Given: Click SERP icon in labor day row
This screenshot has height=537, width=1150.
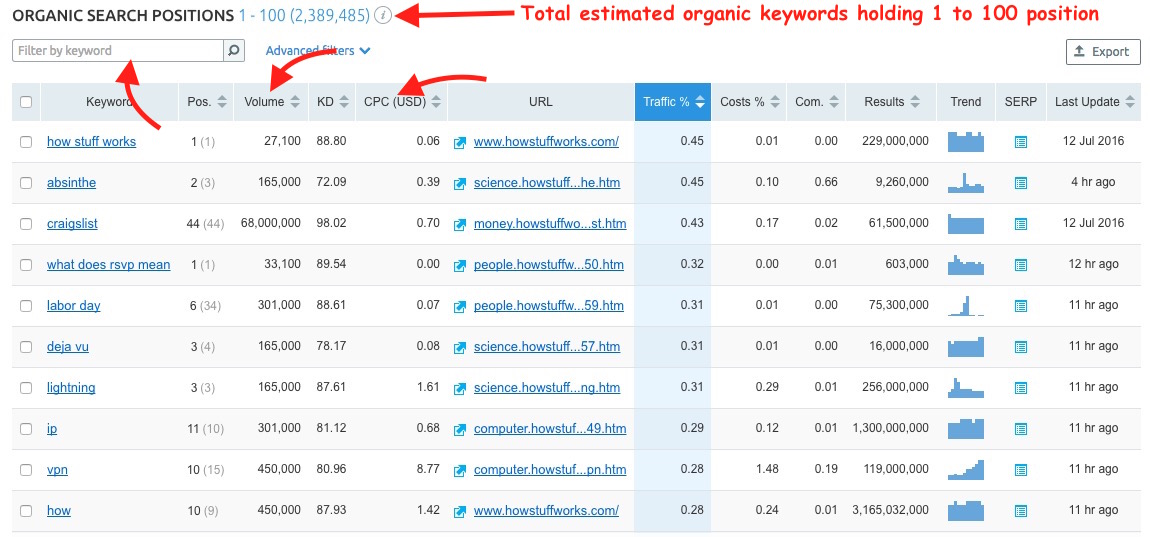Looking at the screenshot, I should [1020, 306].
